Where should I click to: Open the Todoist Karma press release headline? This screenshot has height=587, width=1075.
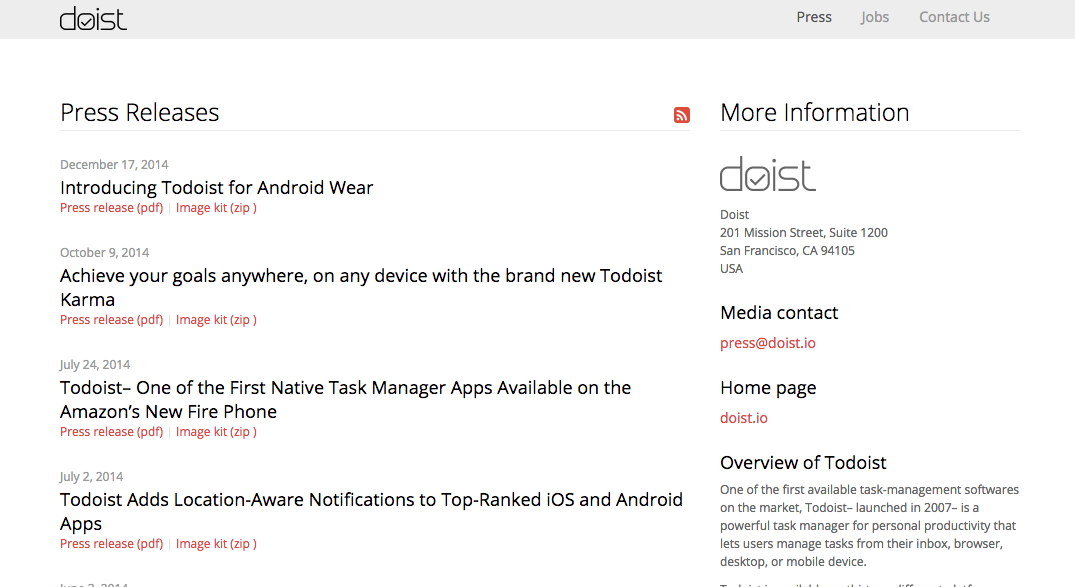(x=361, y=287)
